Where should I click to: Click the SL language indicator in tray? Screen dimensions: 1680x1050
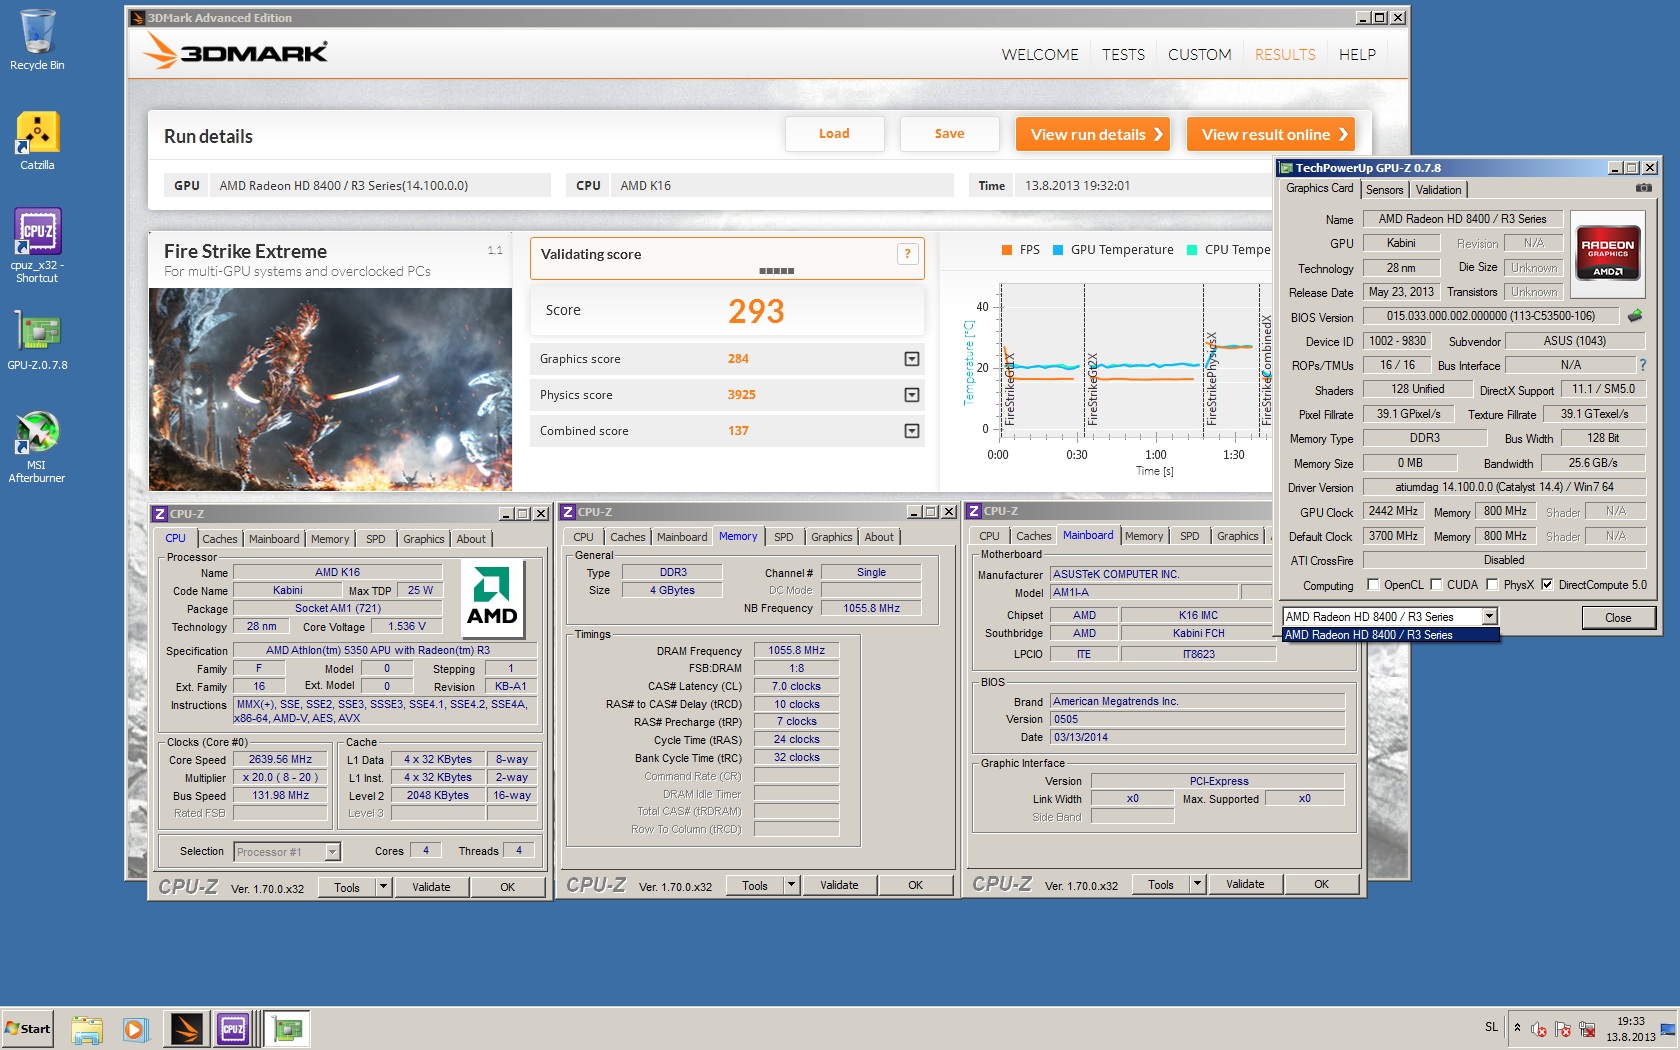1491,1027
